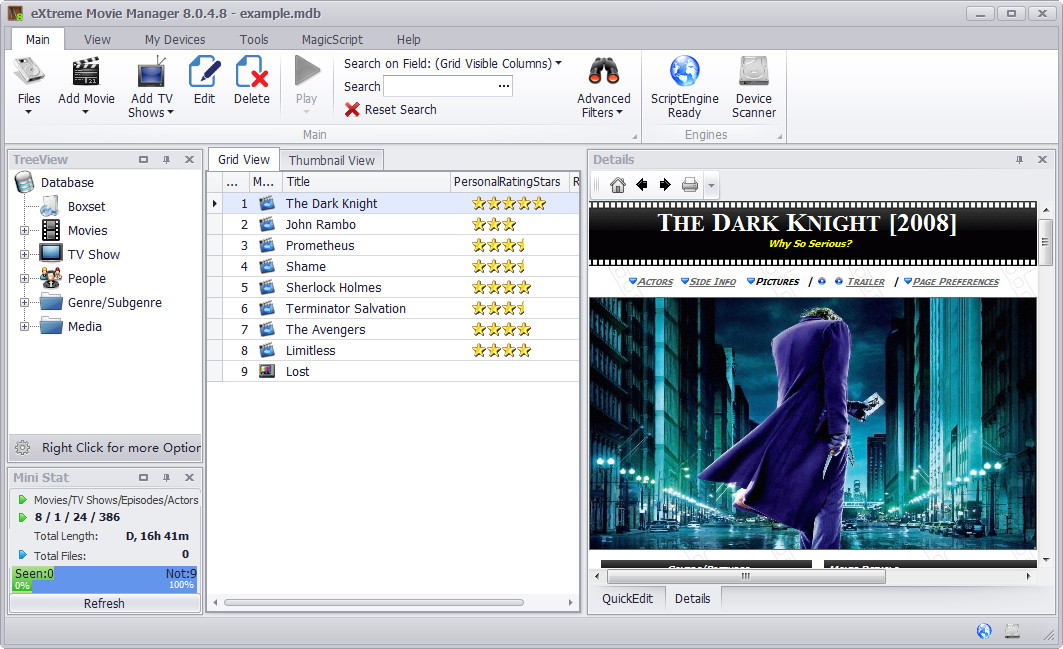Toggle pin on the Details panel
Image resolution: width=1063 pixels, height=649 pixels.
coord(1020,160)
